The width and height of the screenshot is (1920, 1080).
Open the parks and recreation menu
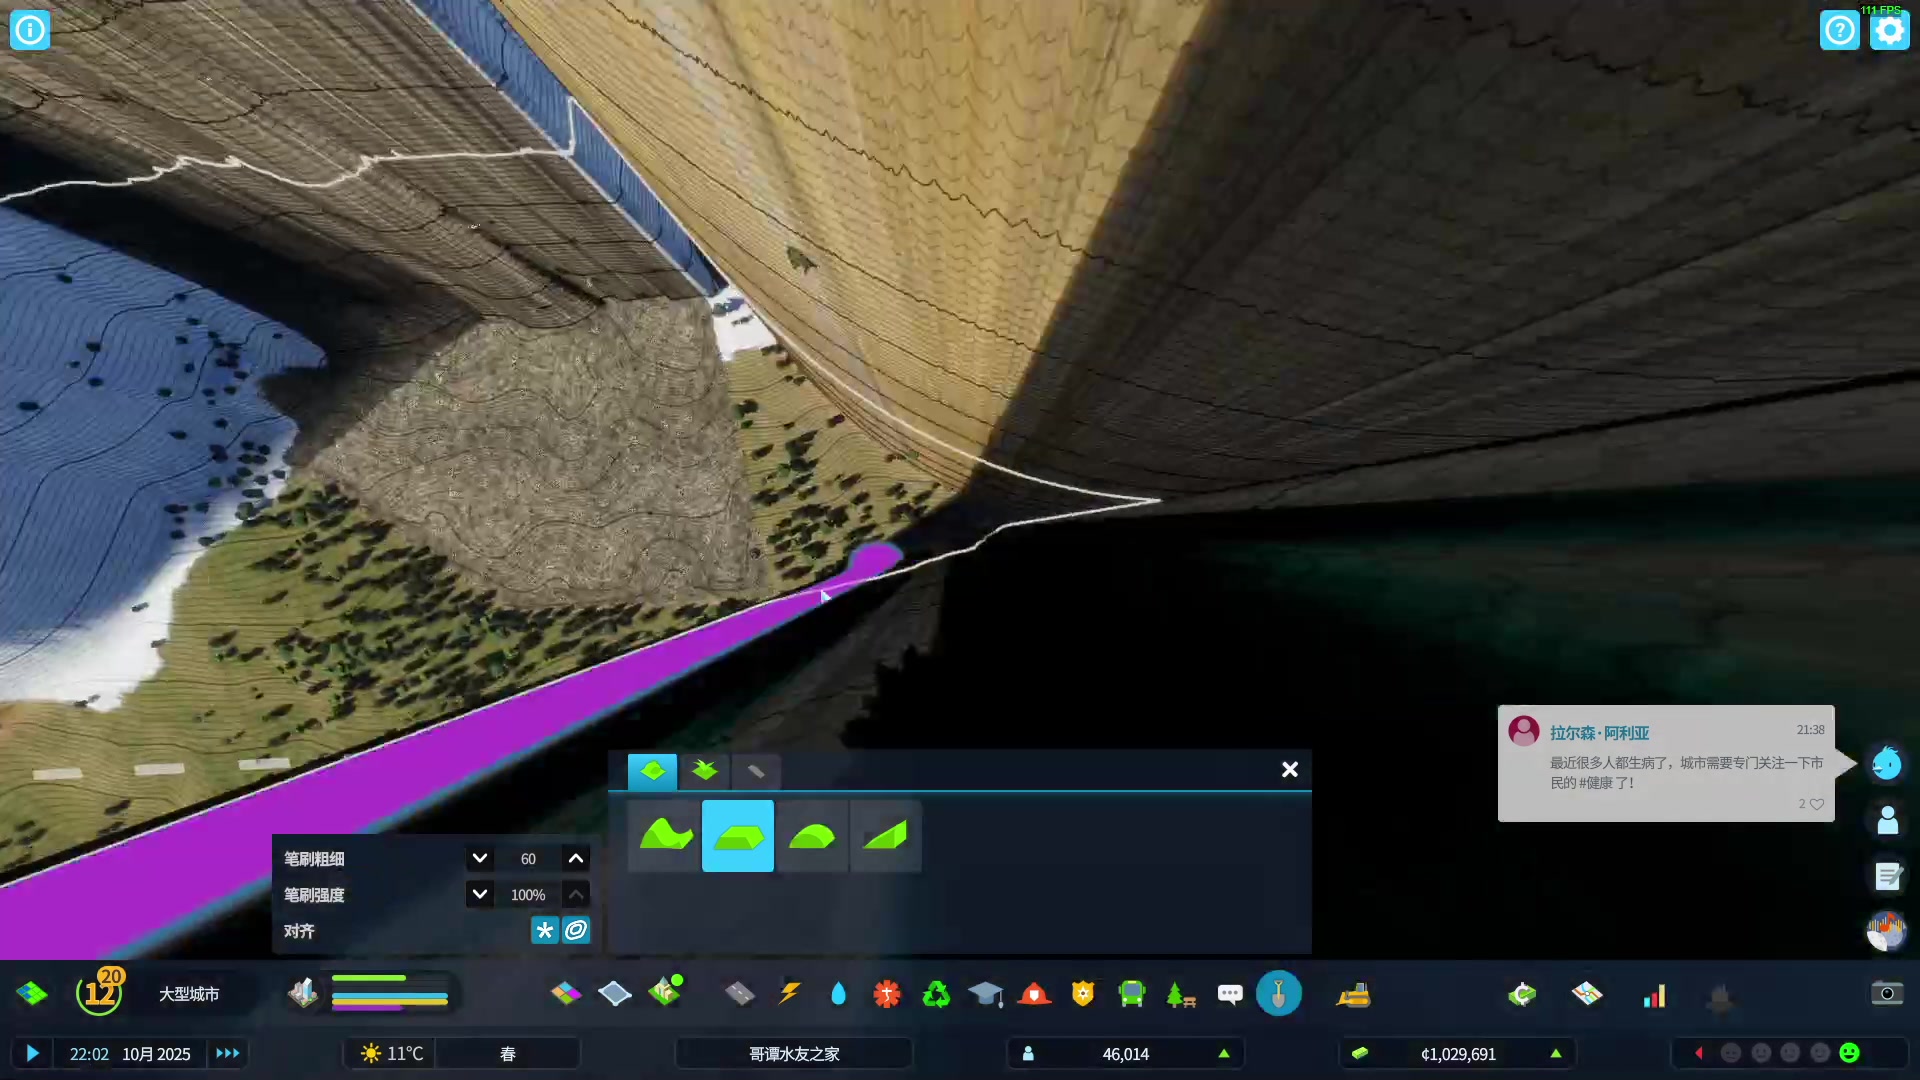1181,993
